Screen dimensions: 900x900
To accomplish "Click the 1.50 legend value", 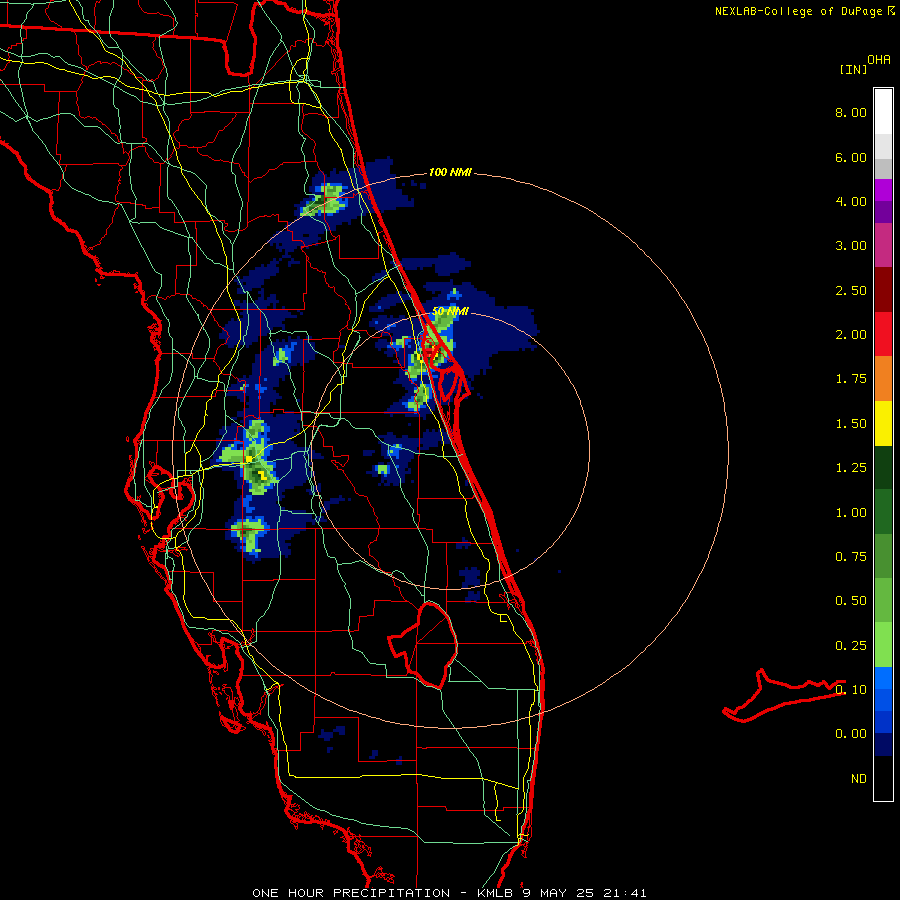I will pos(851,424).
